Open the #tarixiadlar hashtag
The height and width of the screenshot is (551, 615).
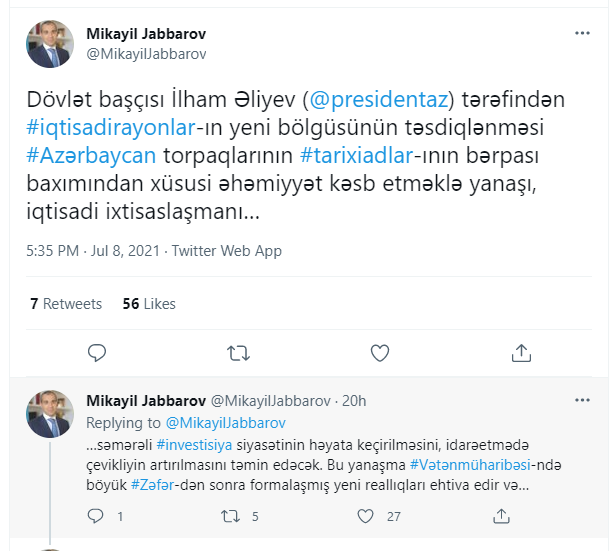[357, 156]
